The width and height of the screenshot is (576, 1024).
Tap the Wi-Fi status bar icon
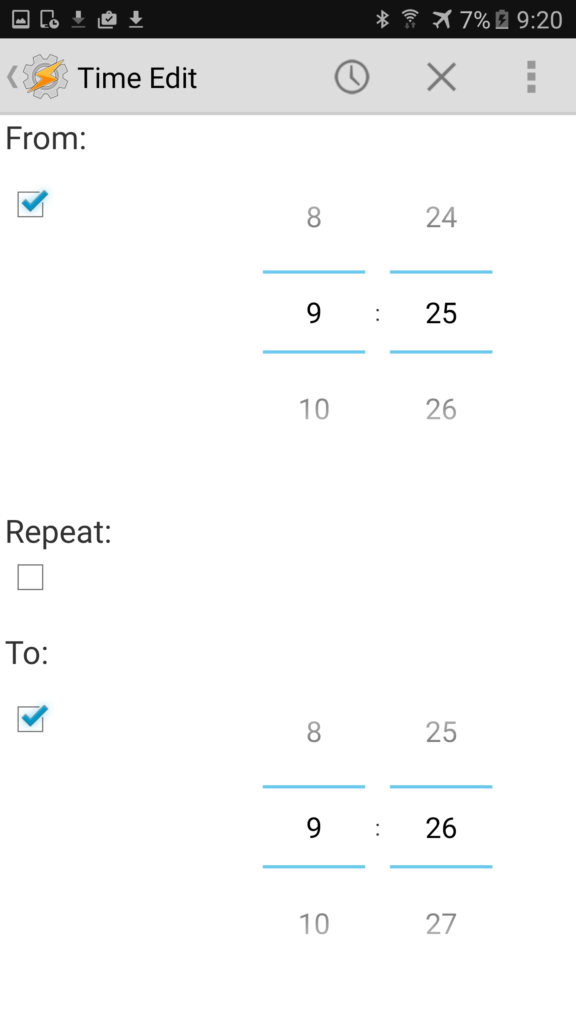[x=410, y=20]
